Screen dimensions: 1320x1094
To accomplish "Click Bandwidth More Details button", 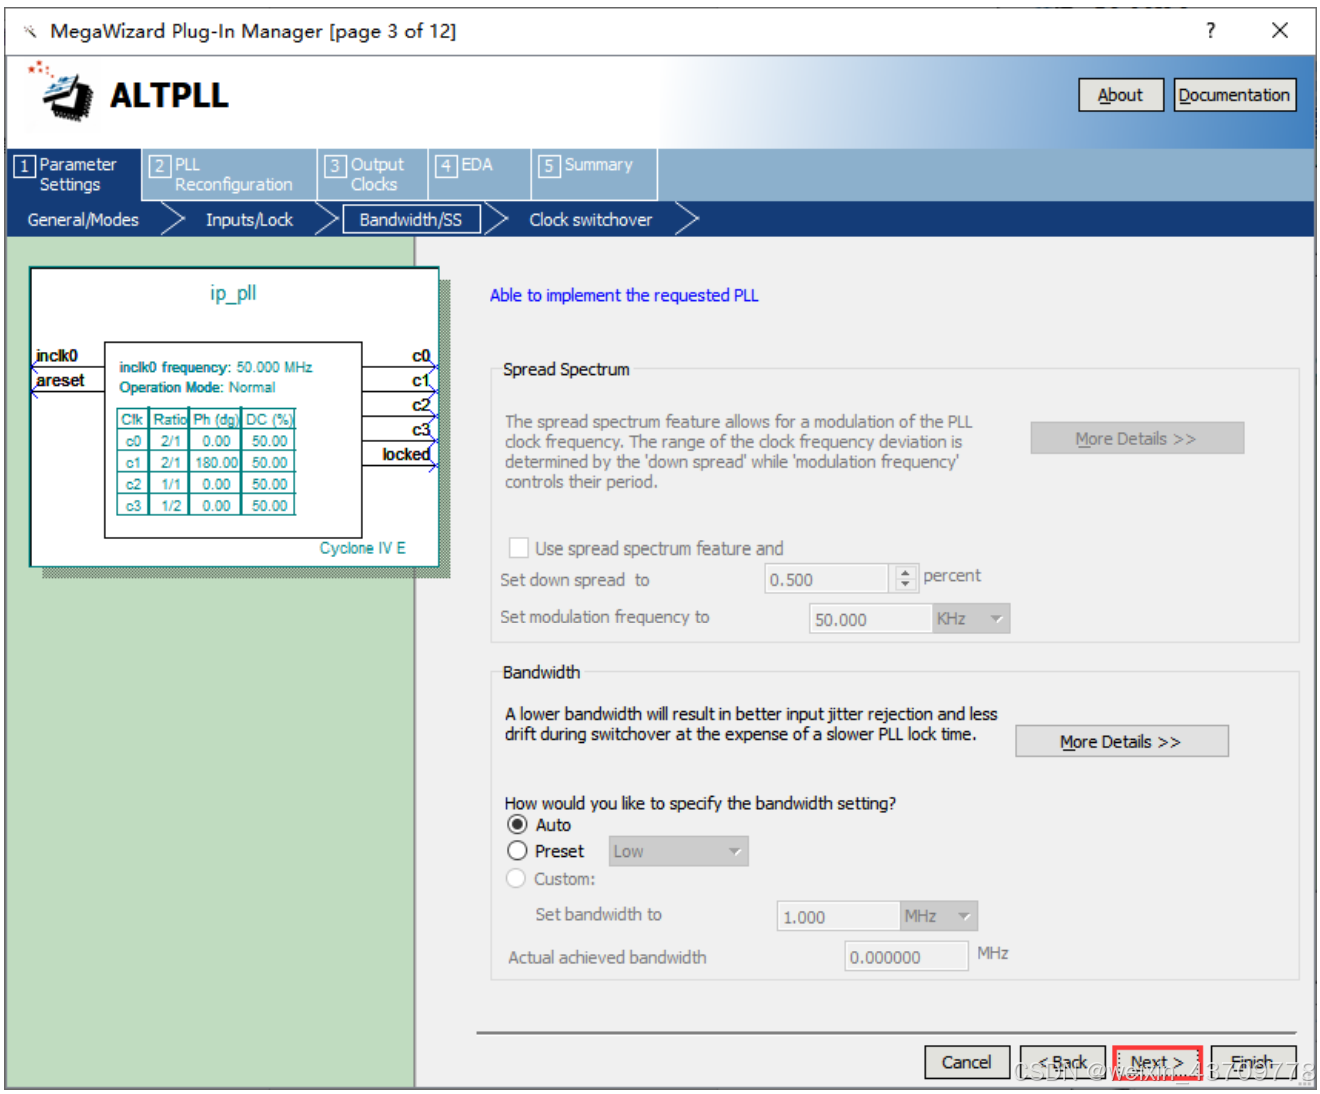I will (1122, 741).
